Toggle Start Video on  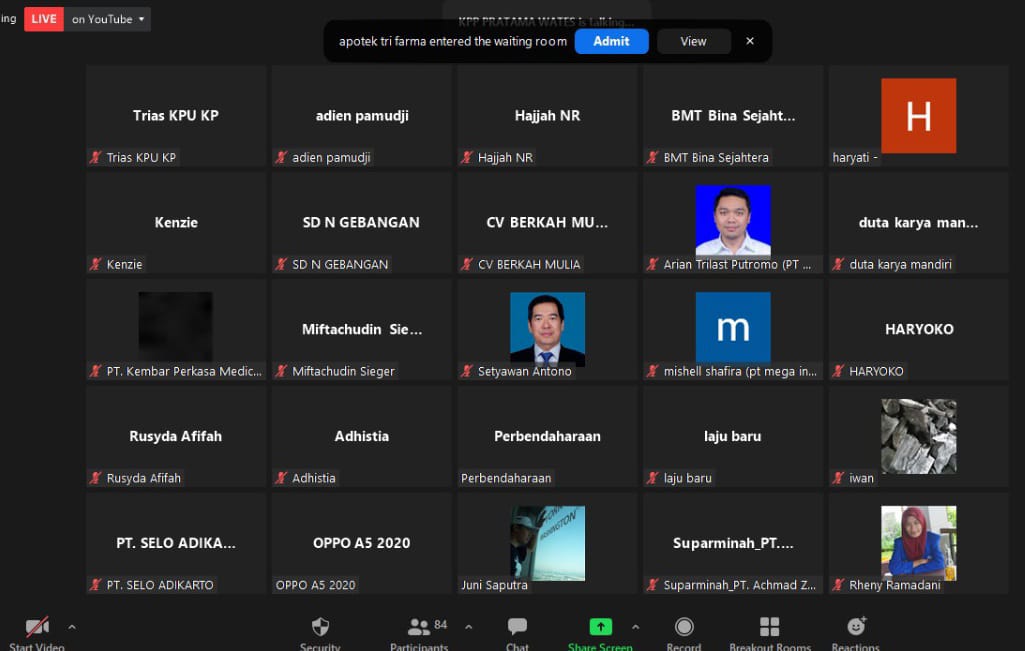pyautogui.click(x=37, y=628)
